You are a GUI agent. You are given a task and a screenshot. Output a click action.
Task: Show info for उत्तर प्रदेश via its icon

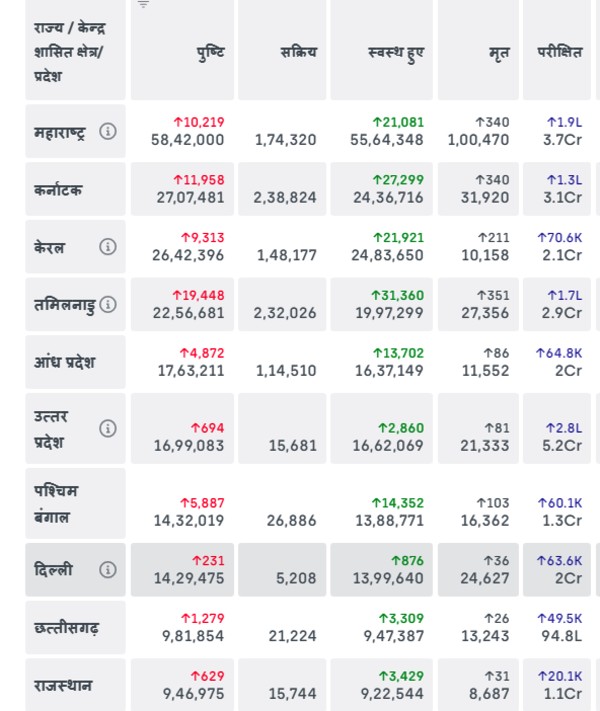(108, 428)
